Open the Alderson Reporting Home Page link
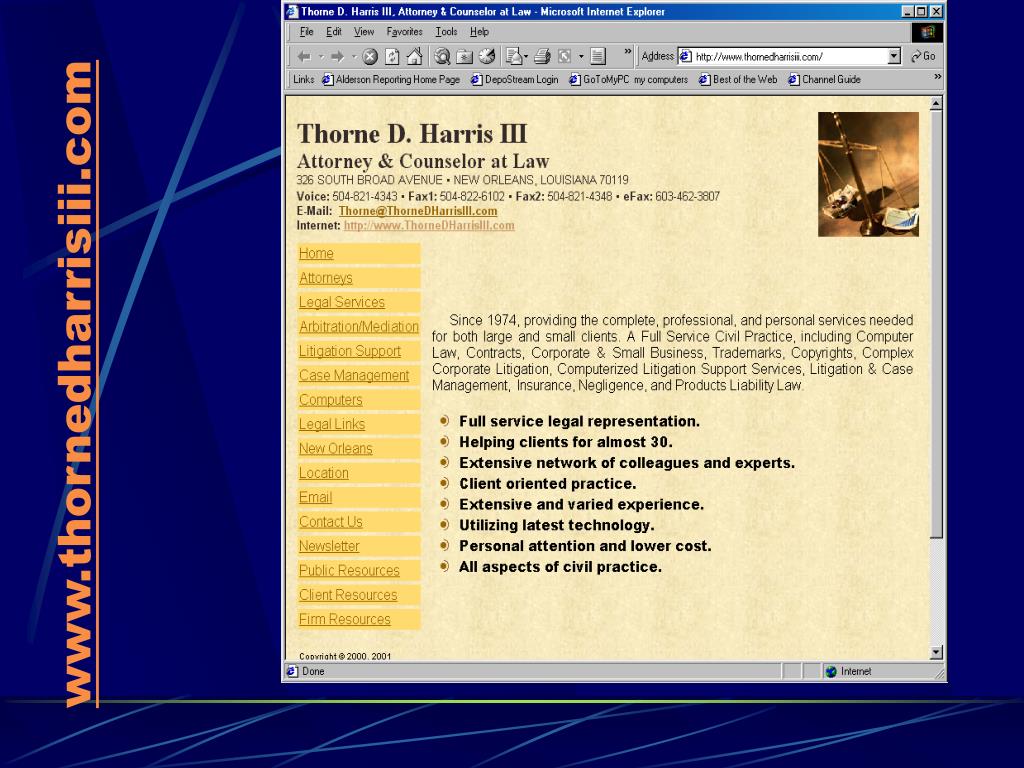1024x768 pixels. coord(391,80)
